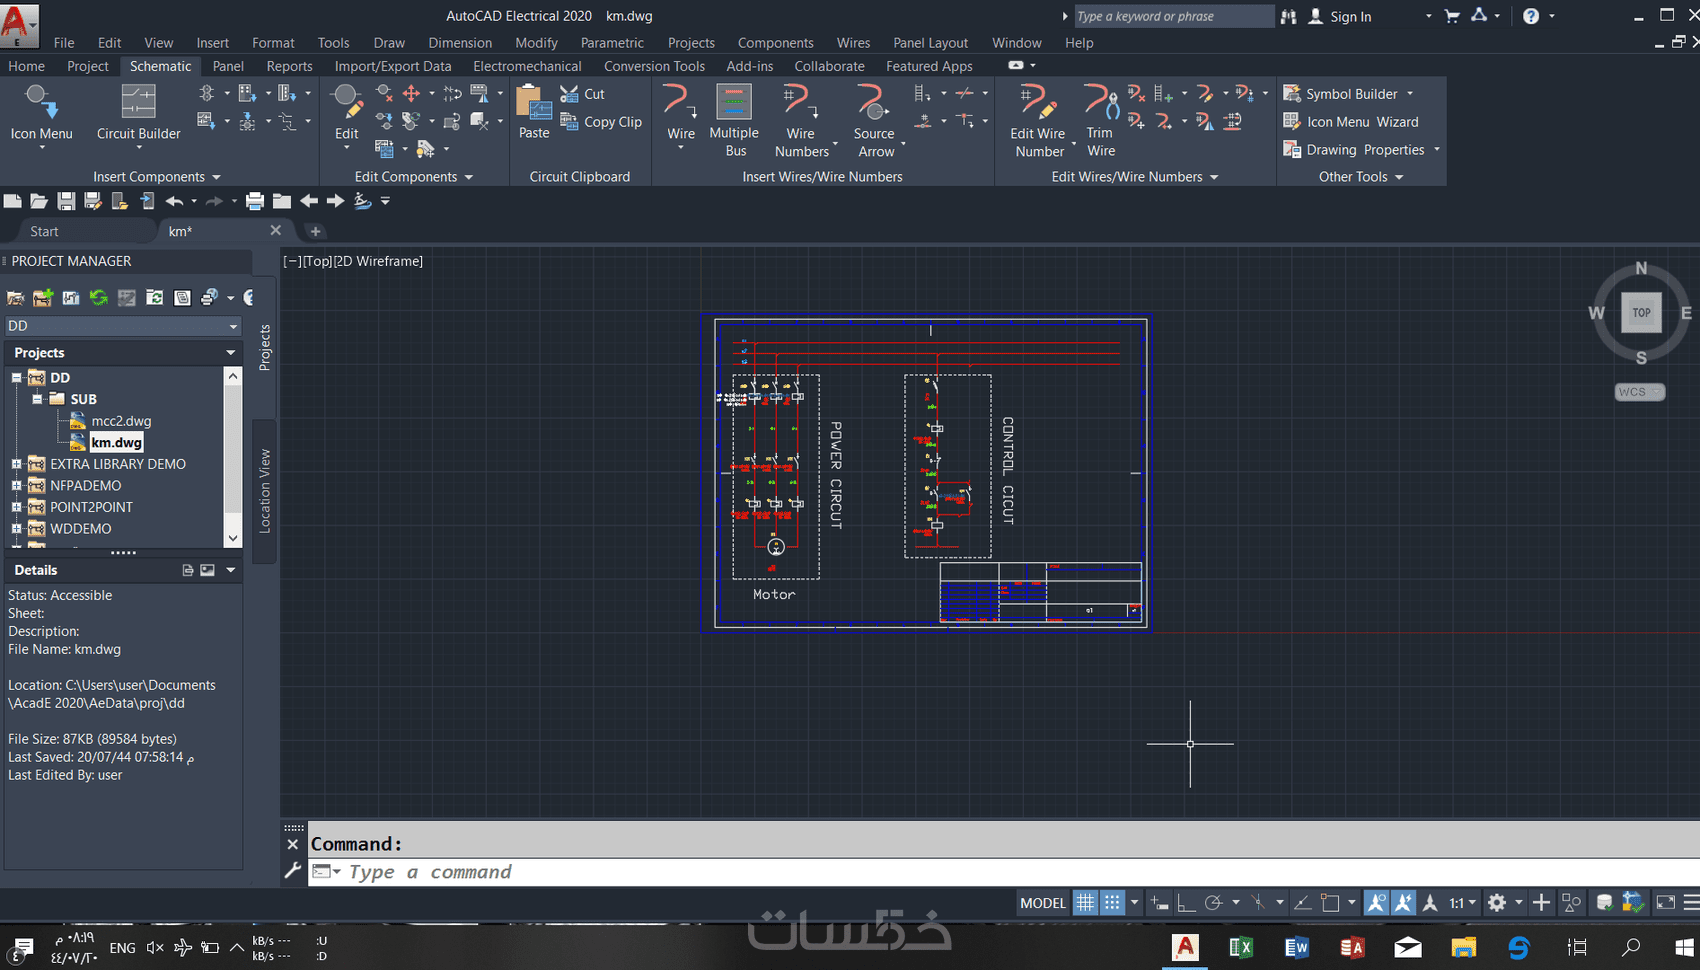Toggle ortho mode in the status bar
This screenshot has width=1700, height=970.
[1186, 903]
